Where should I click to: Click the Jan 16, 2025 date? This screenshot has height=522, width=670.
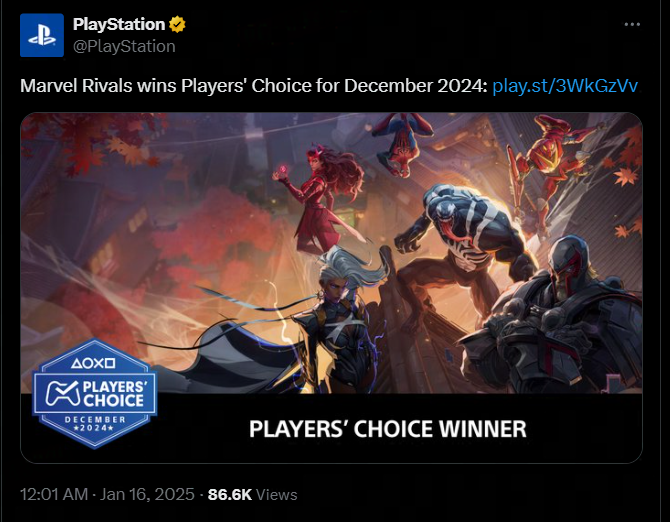pyautogui.click(x=147, y=494)
